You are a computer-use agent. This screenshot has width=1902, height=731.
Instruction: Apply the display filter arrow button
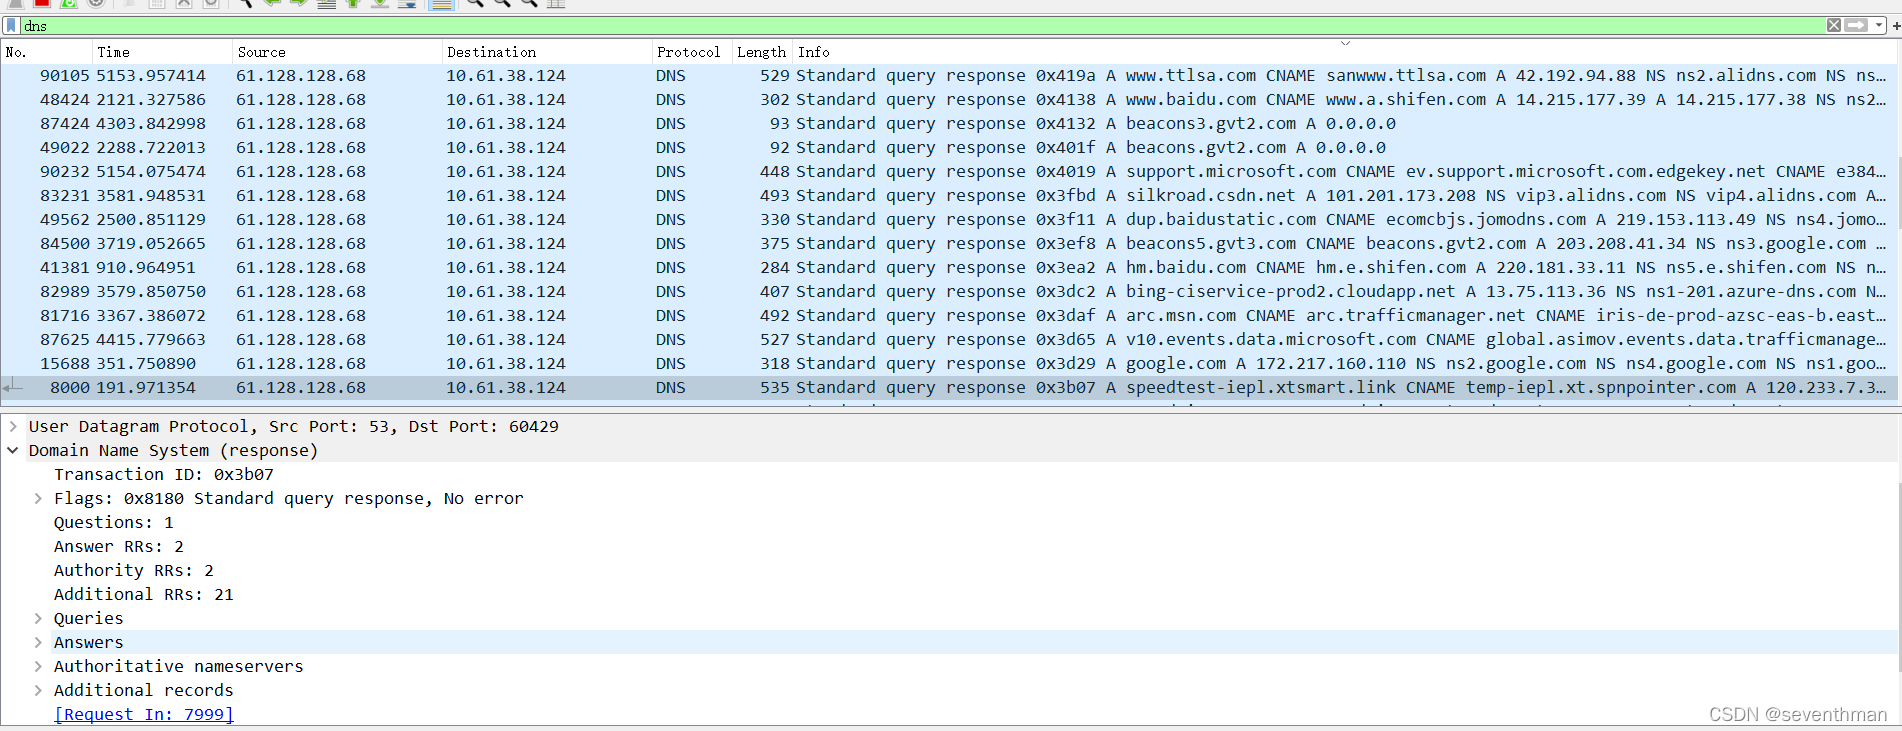coord(1856,25)
